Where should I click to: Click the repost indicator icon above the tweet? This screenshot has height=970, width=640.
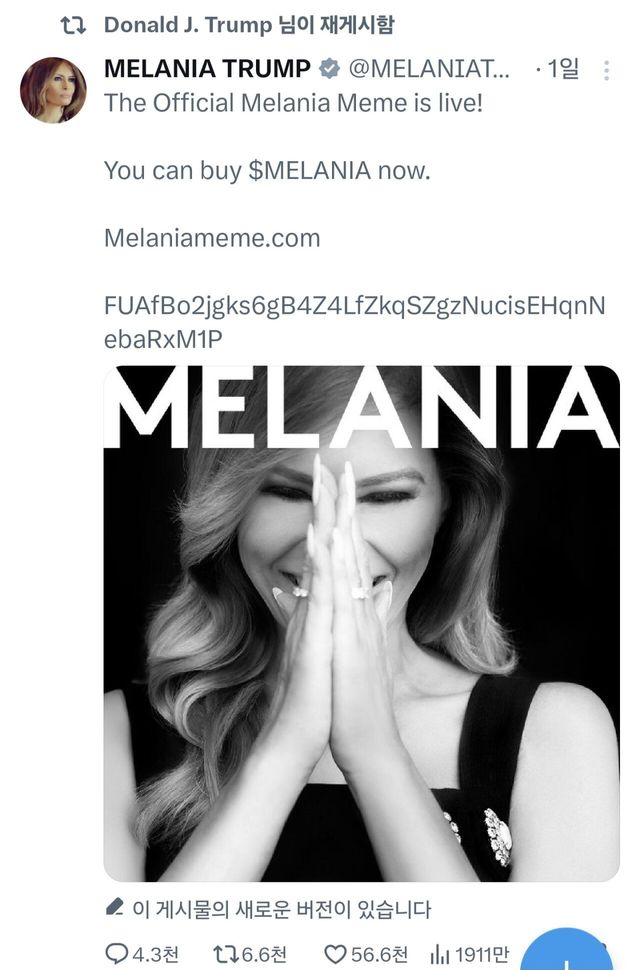[x=74, y=25]
